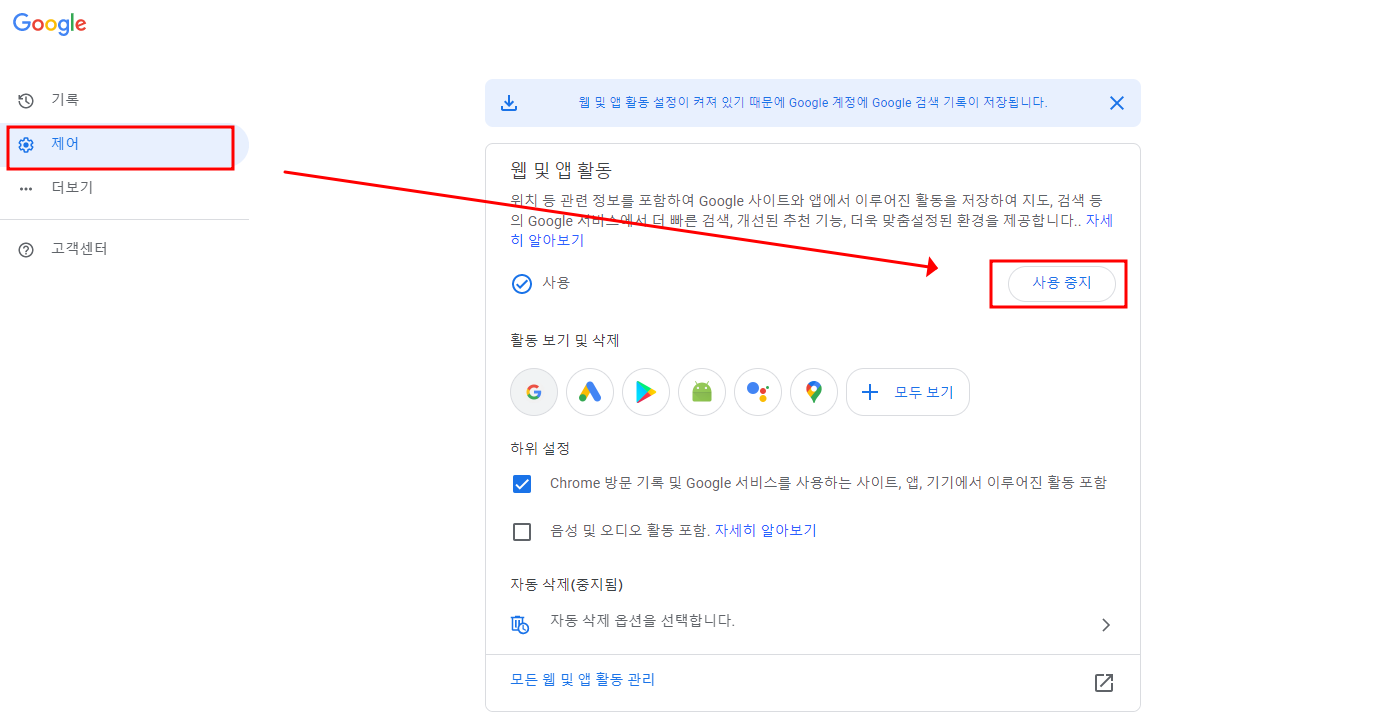This screenshot has width=1375, height=715.
Task: Open the Google Maps activity filter
Action: (x=813, y=391)
